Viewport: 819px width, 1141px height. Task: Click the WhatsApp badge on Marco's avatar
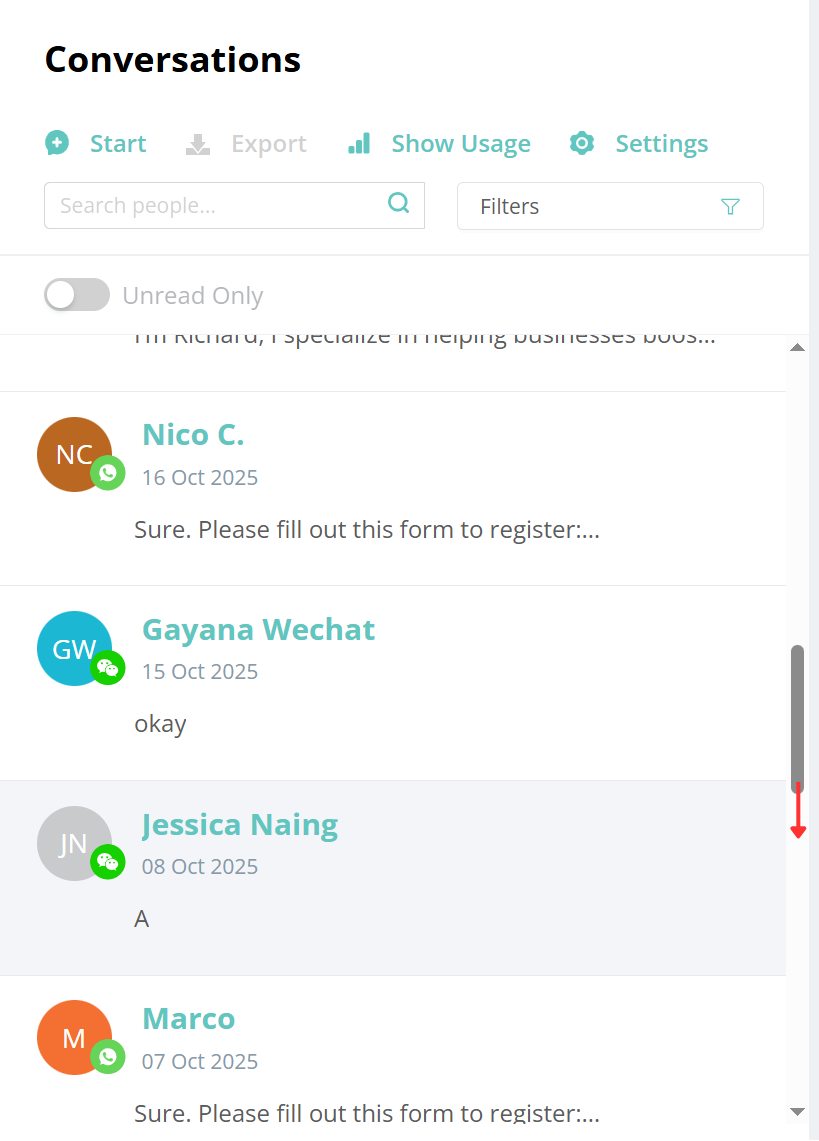pyautogui.click(x=108, y=1056)
